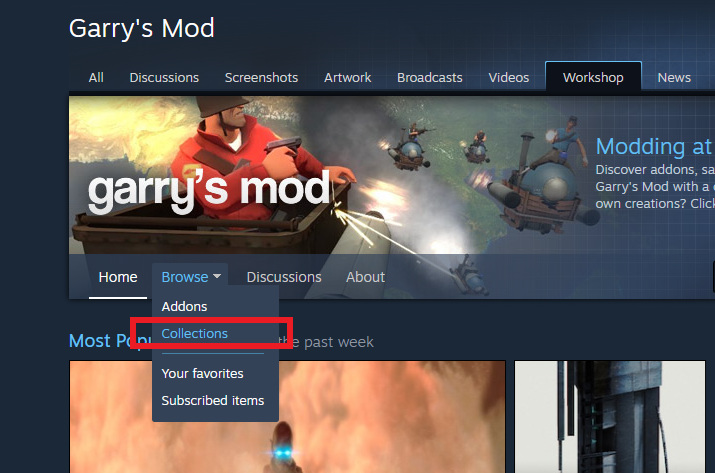Open the workshop About link
Viewport: 715px width, 473px height.
(x=365, y=277)
